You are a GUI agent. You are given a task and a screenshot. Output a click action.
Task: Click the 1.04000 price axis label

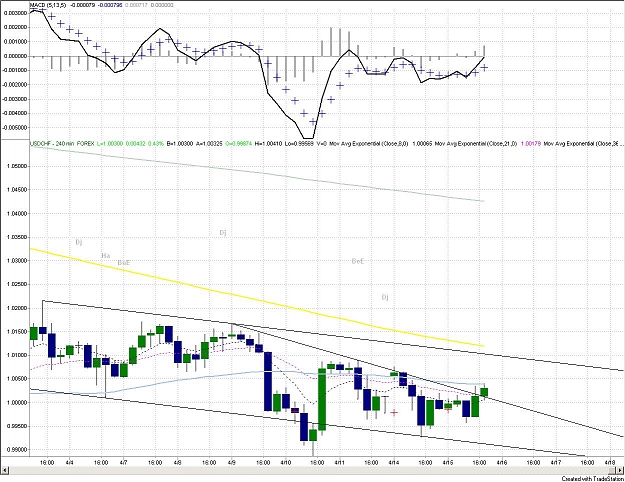pos(17,214)
